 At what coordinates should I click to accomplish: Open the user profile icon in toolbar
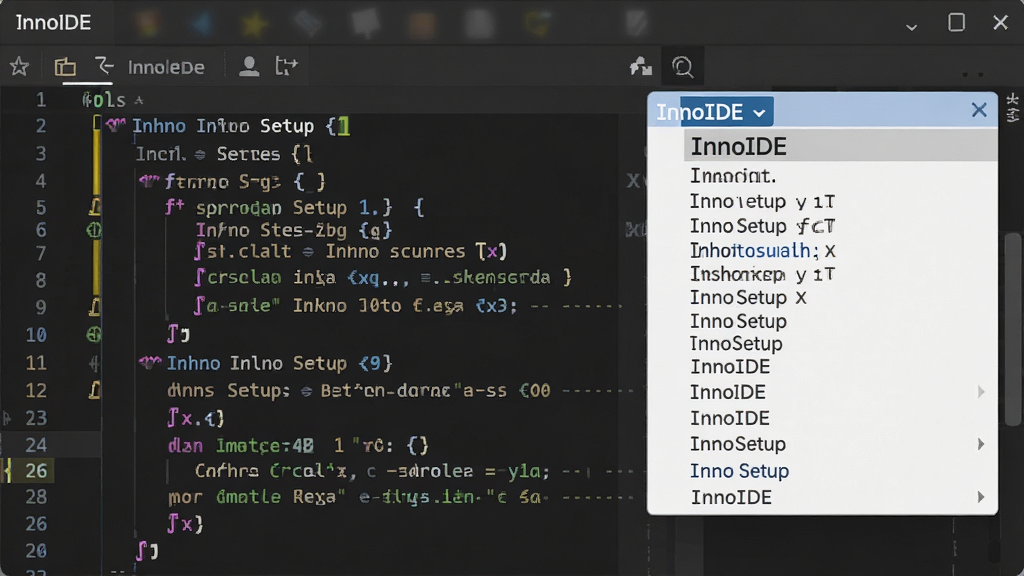click(249, 66)
